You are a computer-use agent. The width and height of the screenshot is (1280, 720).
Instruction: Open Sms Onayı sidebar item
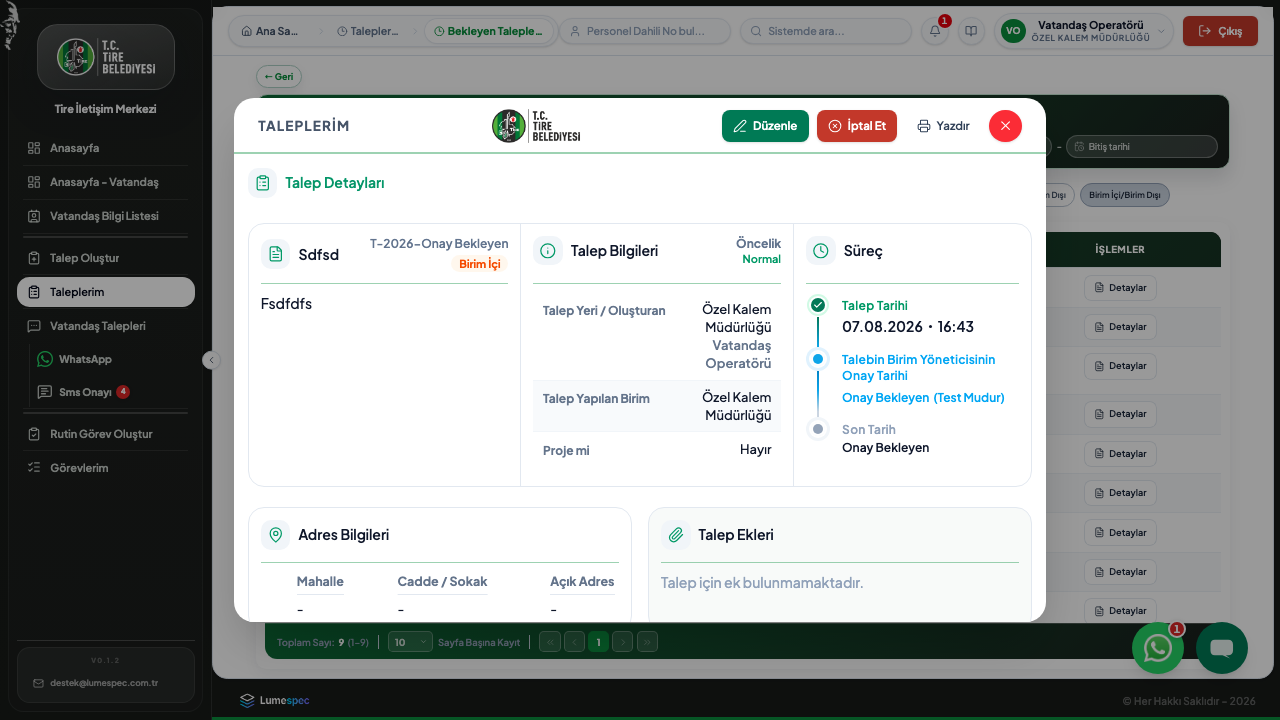click(84, 392)
